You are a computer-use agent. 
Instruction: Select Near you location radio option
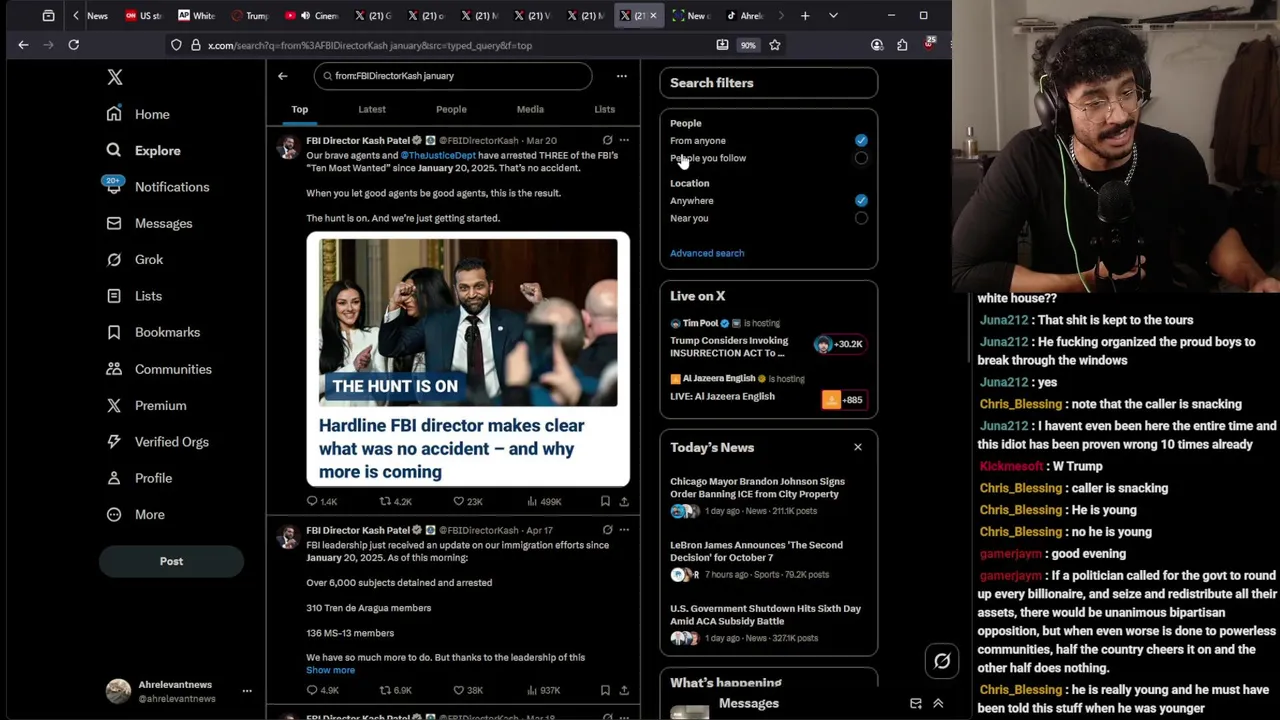point(861,218)
